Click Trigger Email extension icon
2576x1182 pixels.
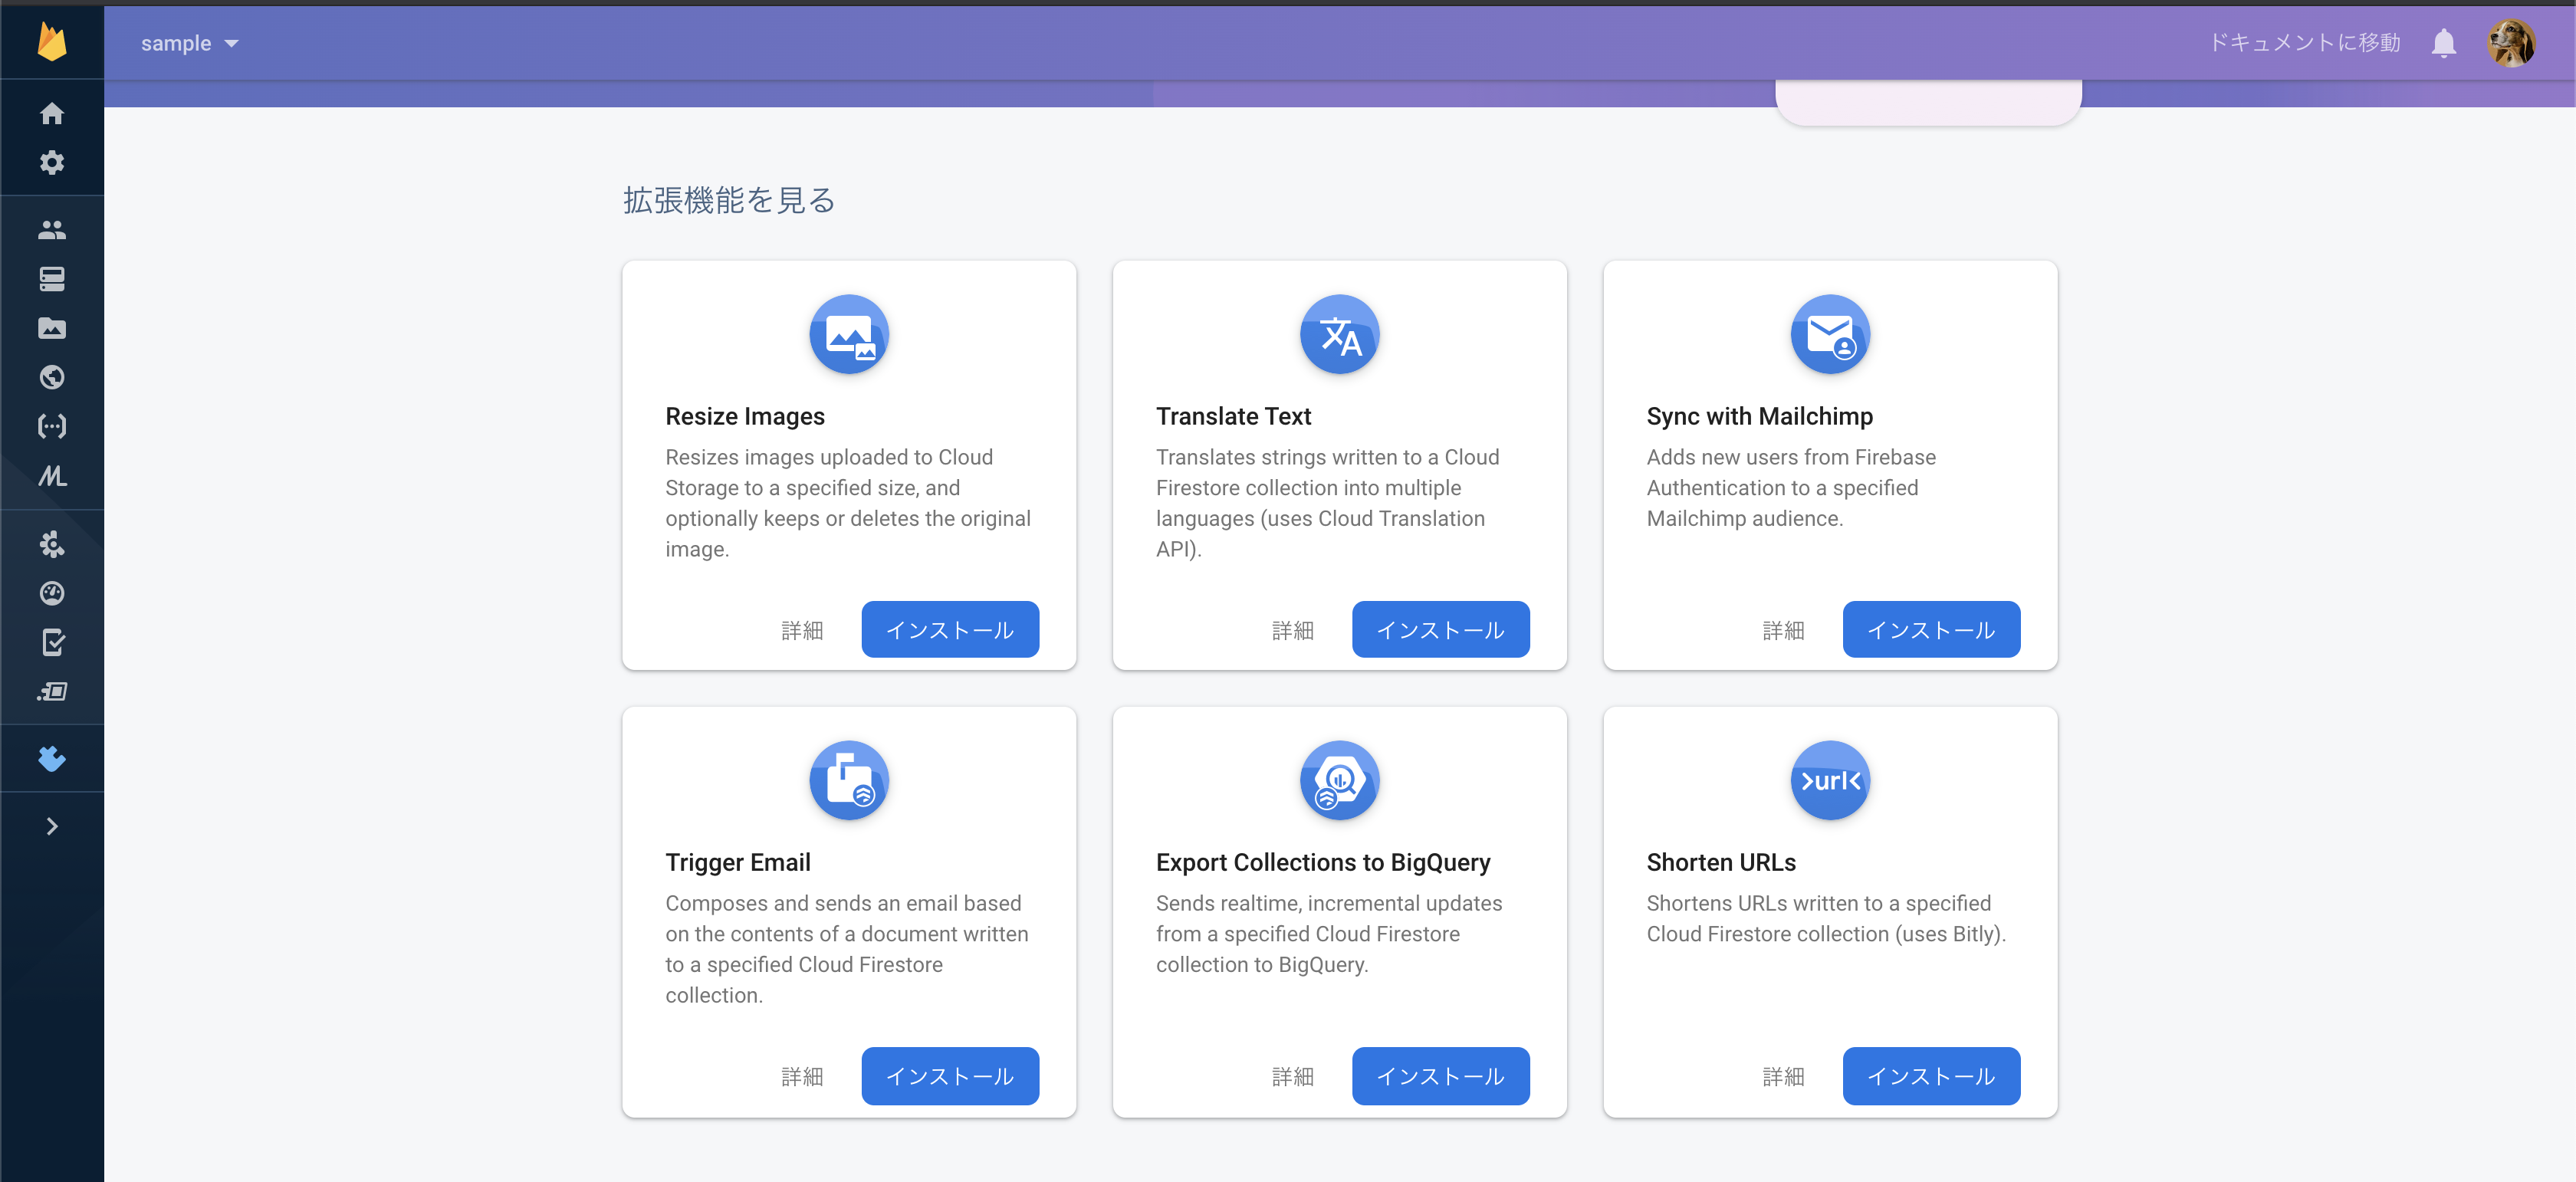coord(849,780)
